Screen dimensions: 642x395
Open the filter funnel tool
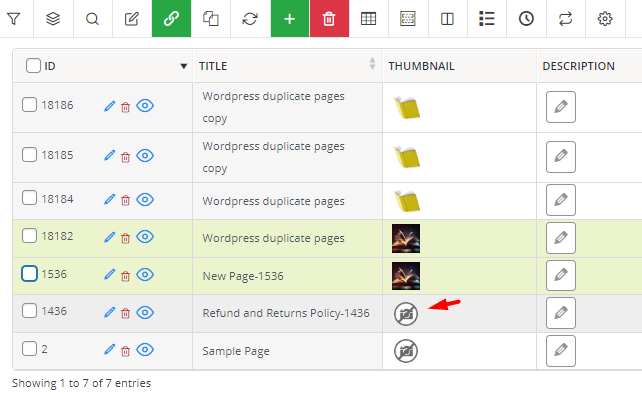(14, 19)
